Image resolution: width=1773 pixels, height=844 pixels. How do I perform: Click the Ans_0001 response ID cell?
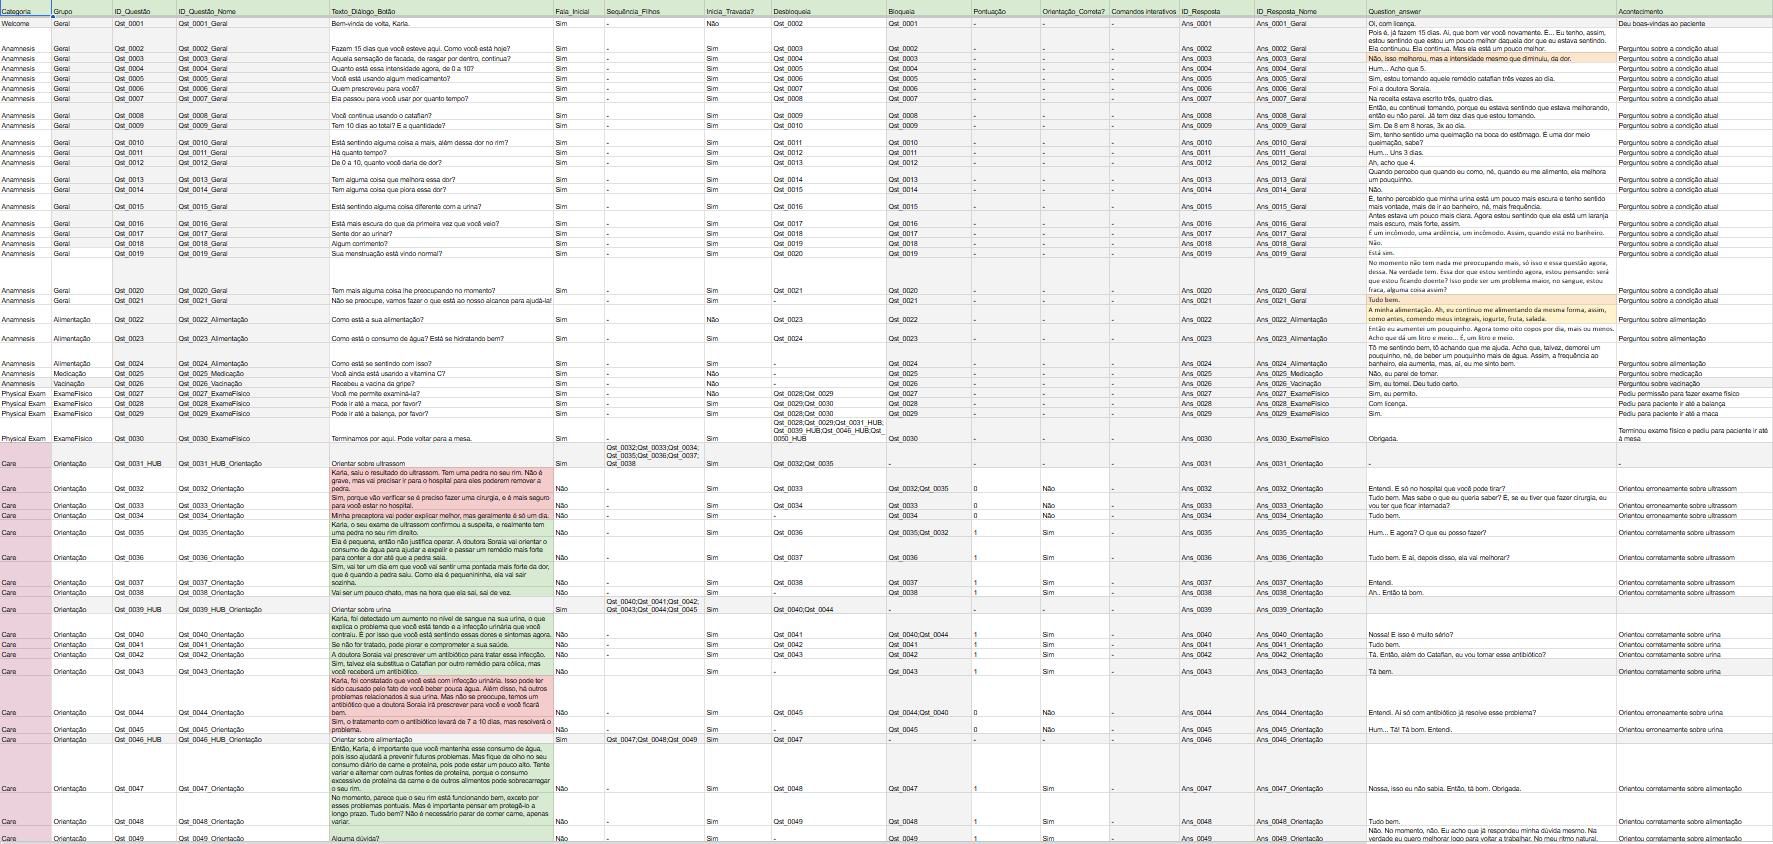1217,23
